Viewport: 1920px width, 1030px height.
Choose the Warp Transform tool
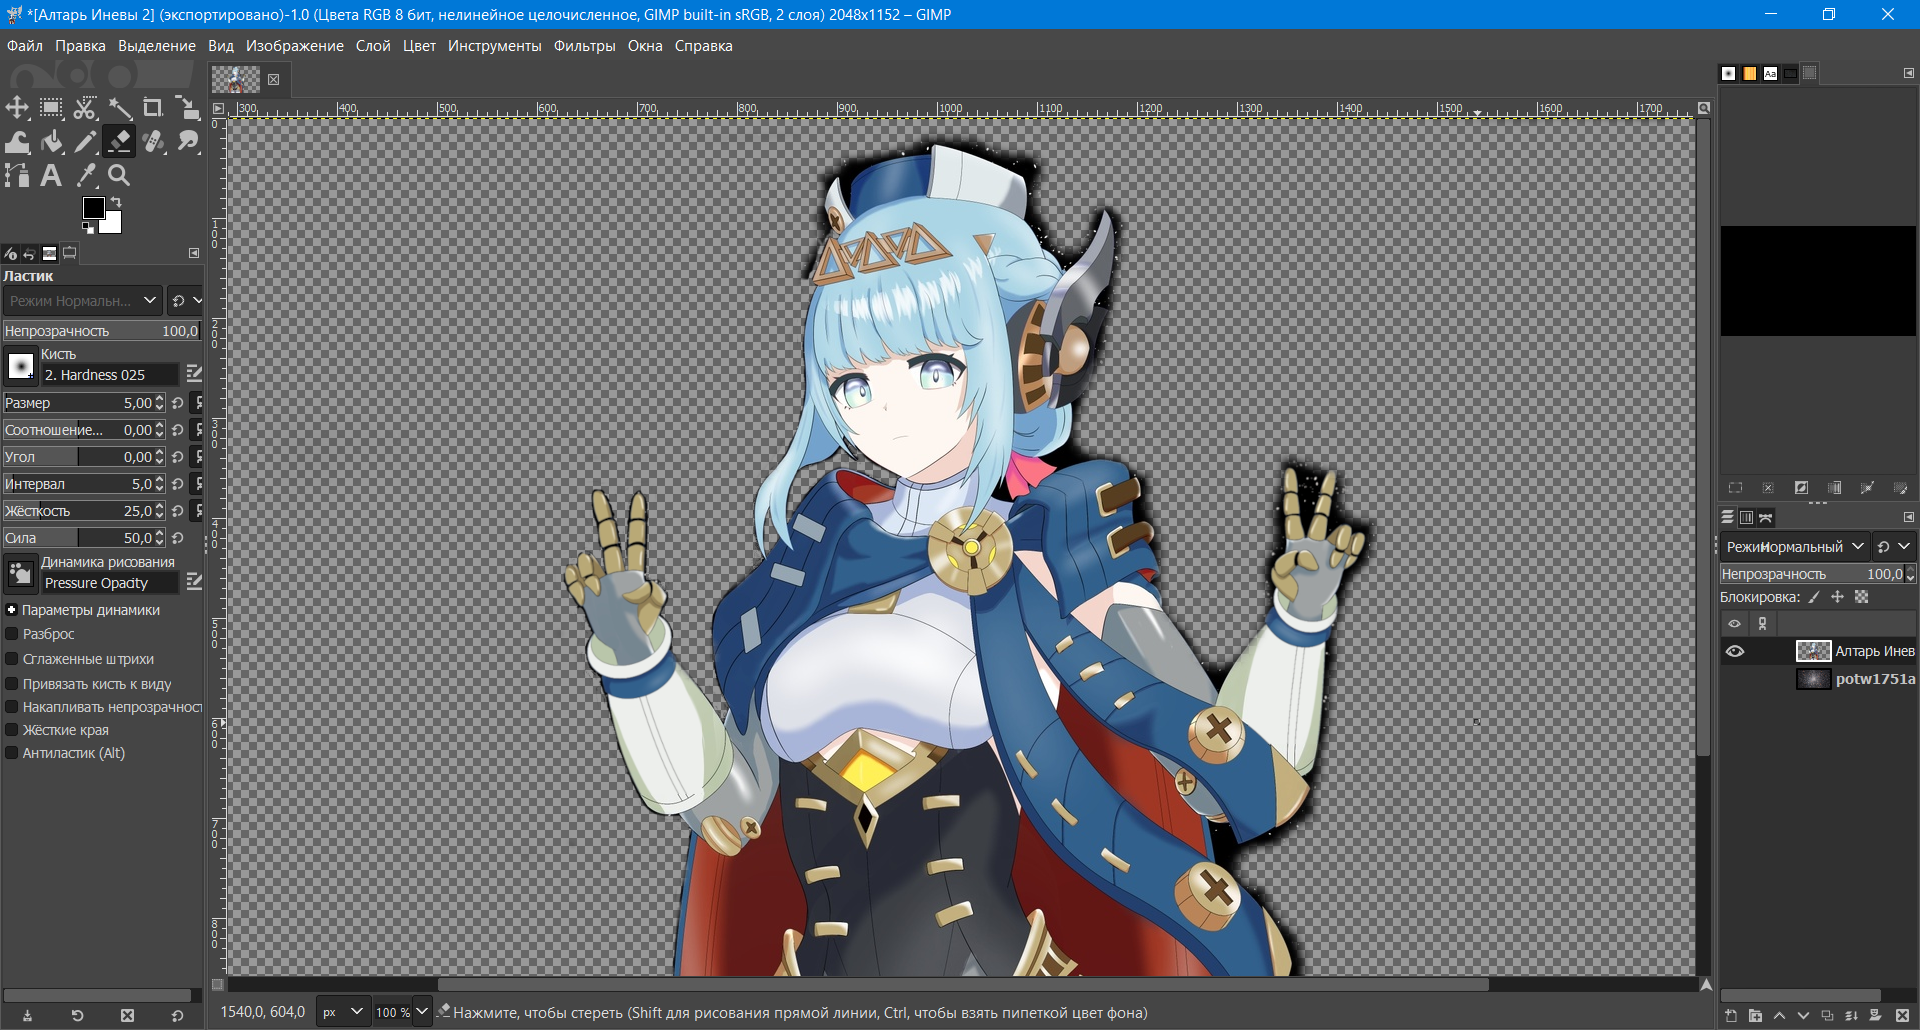point(17,142)
